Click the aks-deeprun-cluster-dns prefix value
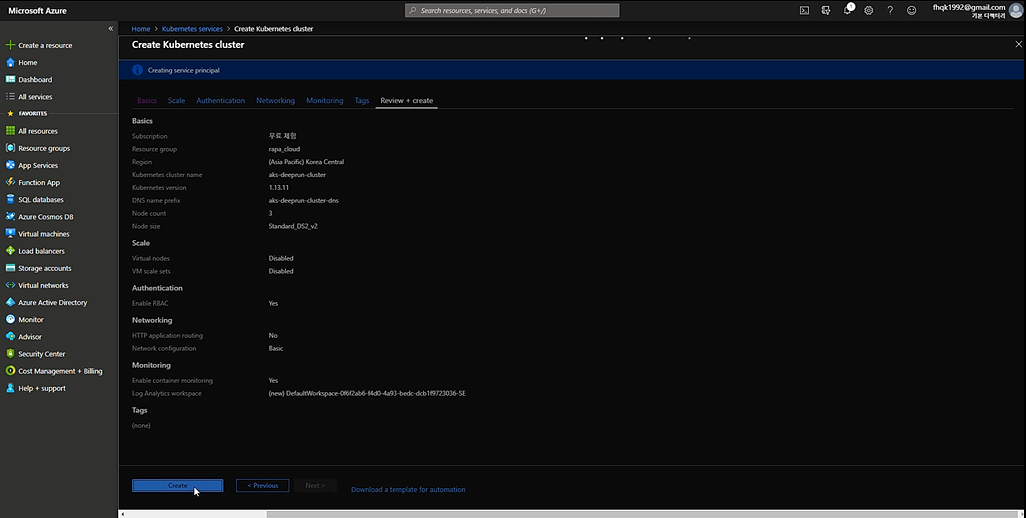Image resolution: width=1026 pixels, height=518 pixels. (x=304, y=201)
